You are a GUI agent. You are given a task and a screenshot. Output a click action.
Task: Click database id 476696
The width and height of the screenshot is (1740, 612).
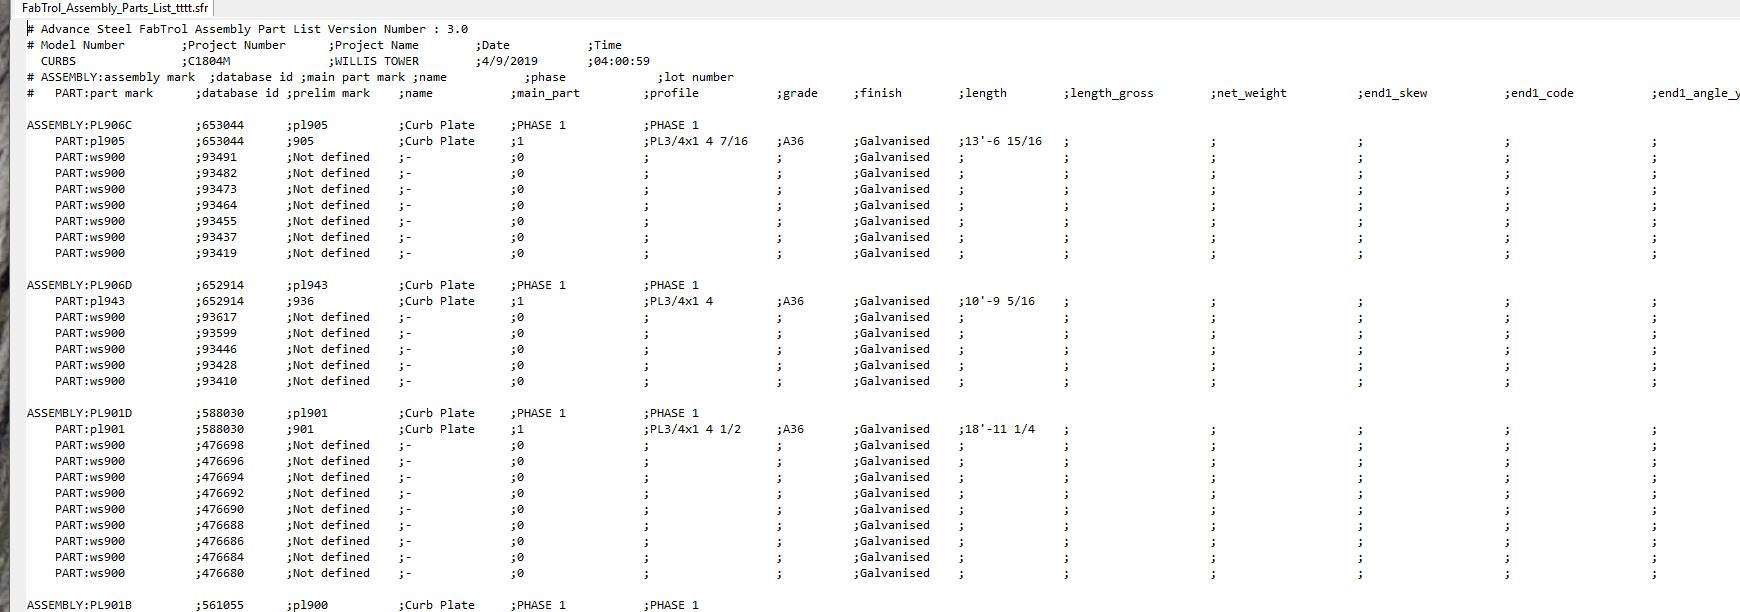[x=223, y=461]
